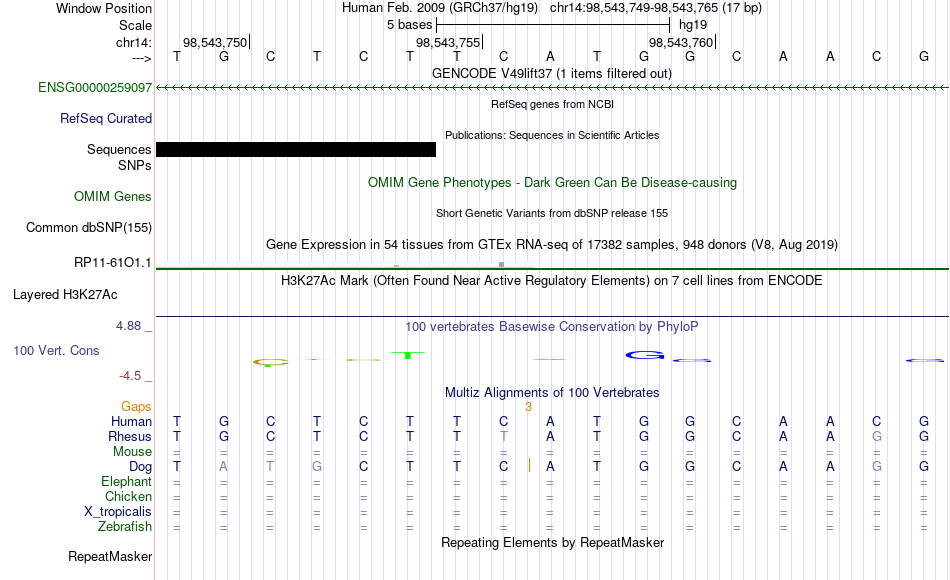950x580 pixels.
Task: Click the black Sequences item bar
Action: pyautogui.click(x=296, y=150)
